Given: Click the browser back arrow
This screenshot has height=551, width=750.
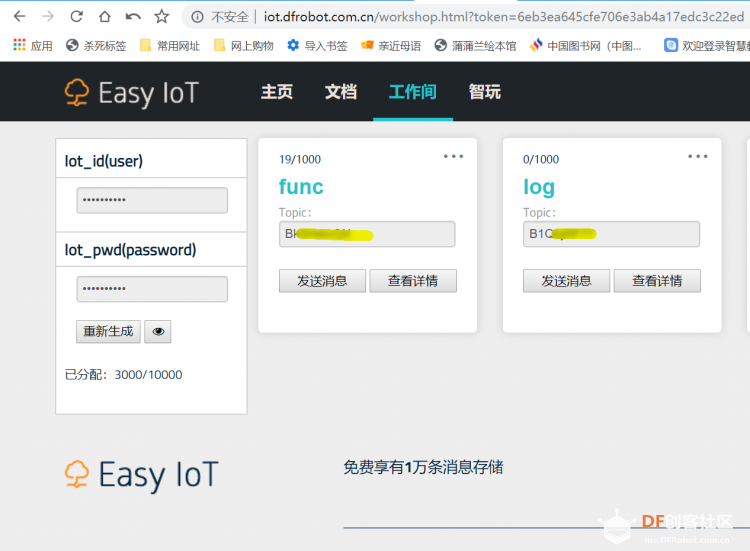Looking at the screenshot, I should [20, 17].
